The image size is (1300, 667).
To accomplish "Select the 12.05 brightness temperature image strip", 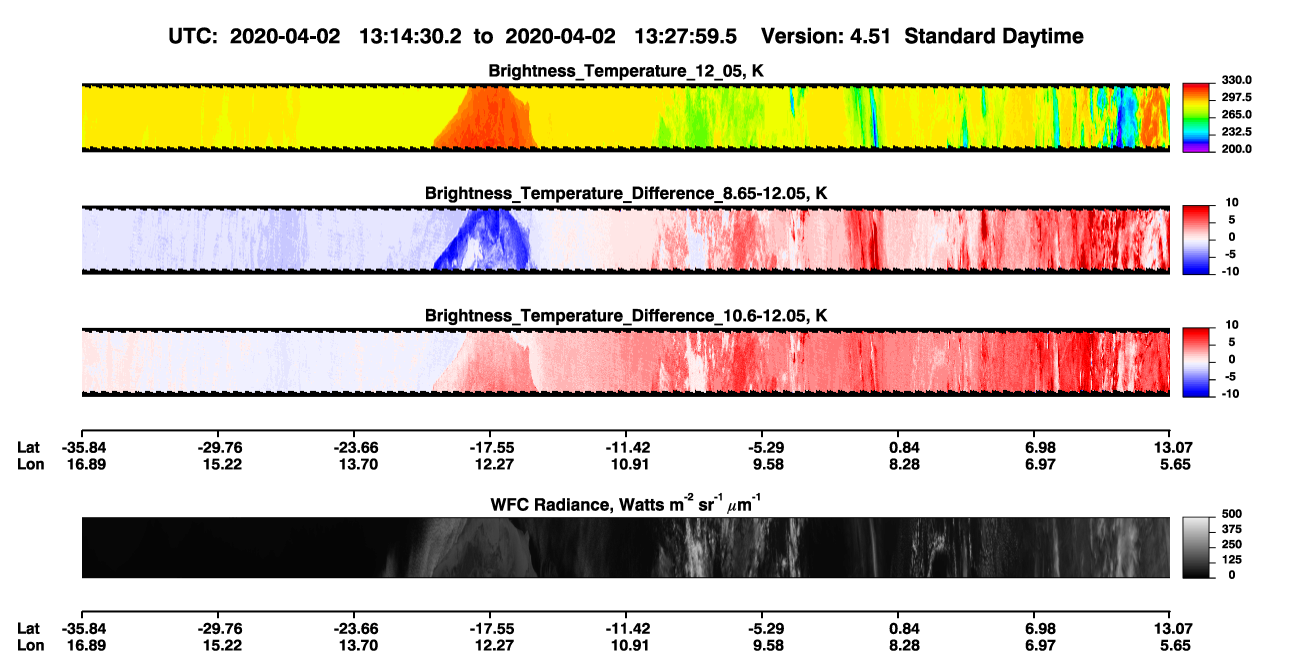I will 625,117.
